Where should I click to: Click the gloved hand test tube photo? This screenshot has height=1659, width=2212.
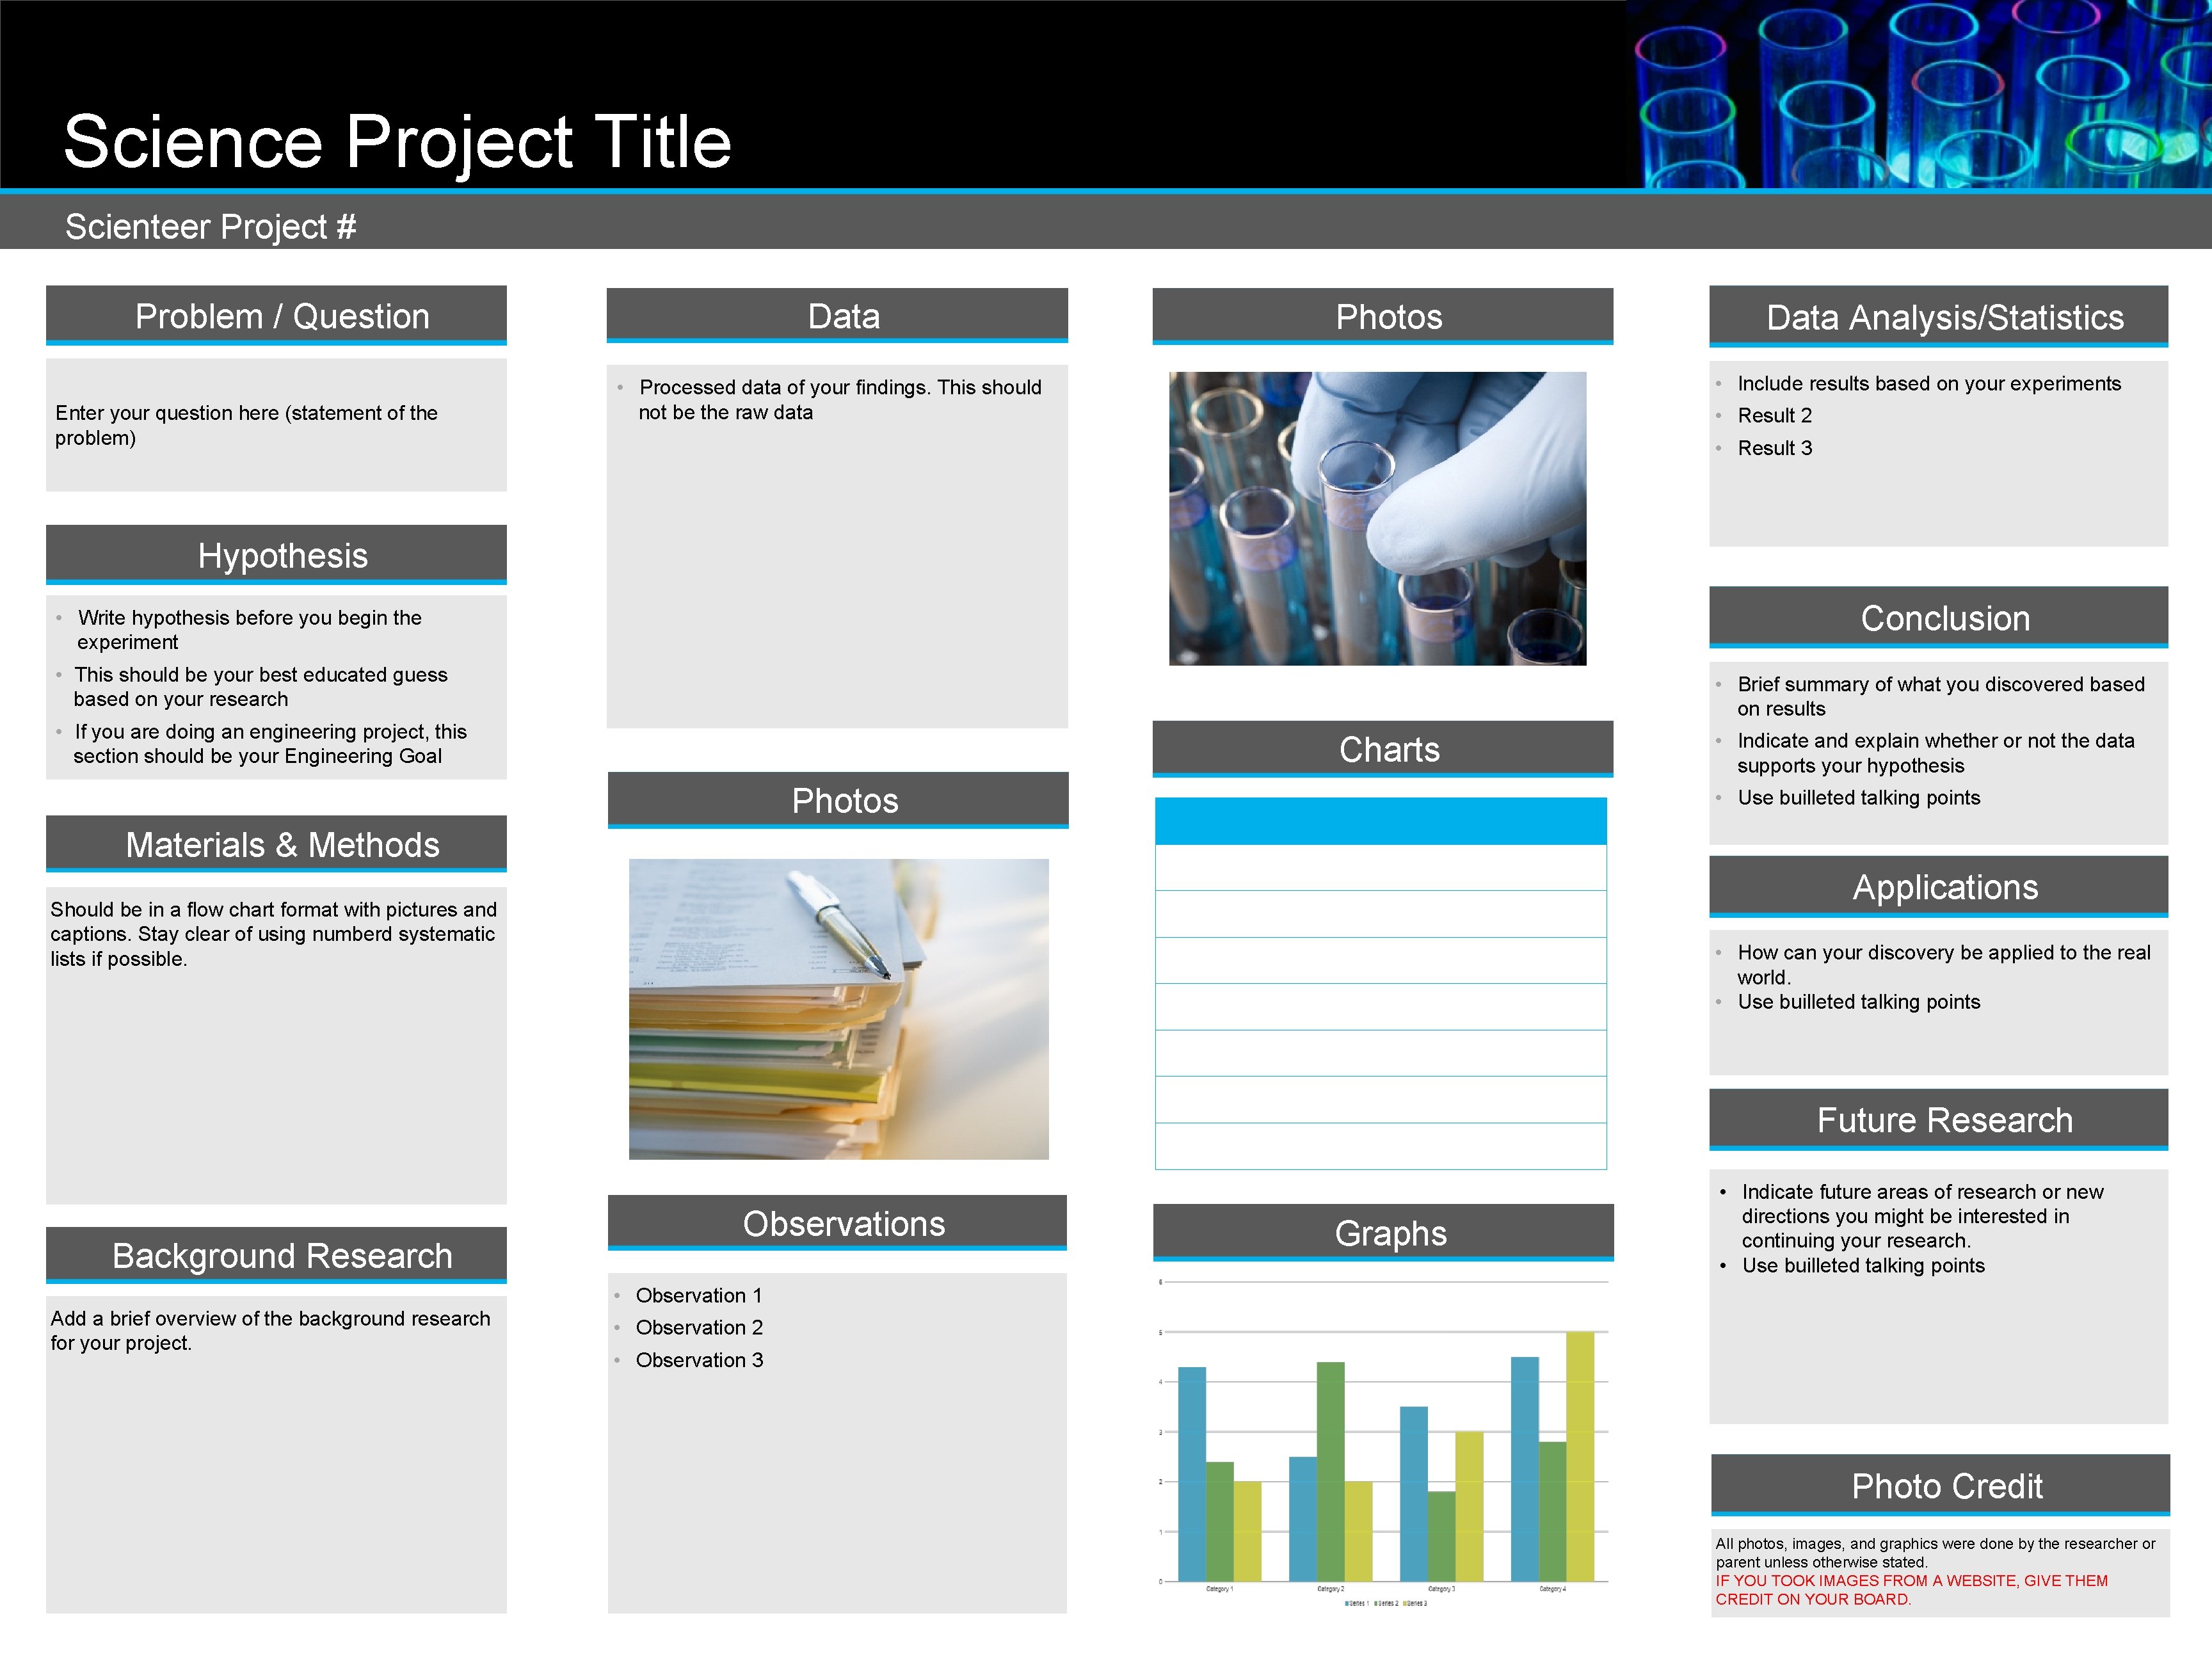1377,518
